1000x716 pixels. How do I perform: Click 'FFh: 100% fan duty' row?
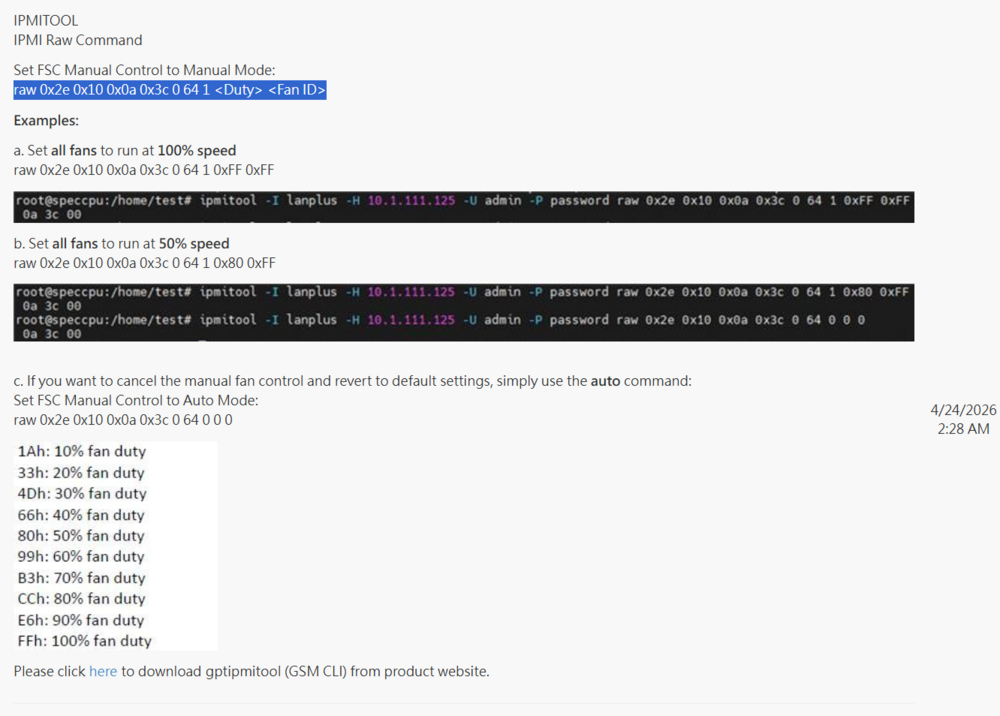tap(85, 641)
